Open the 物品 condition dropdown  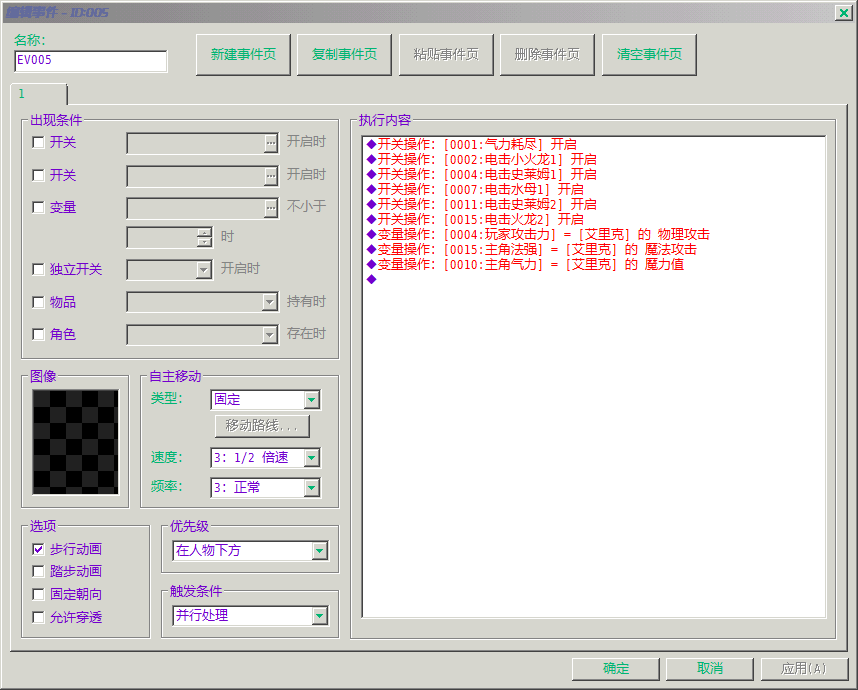(x=202, y=302)
